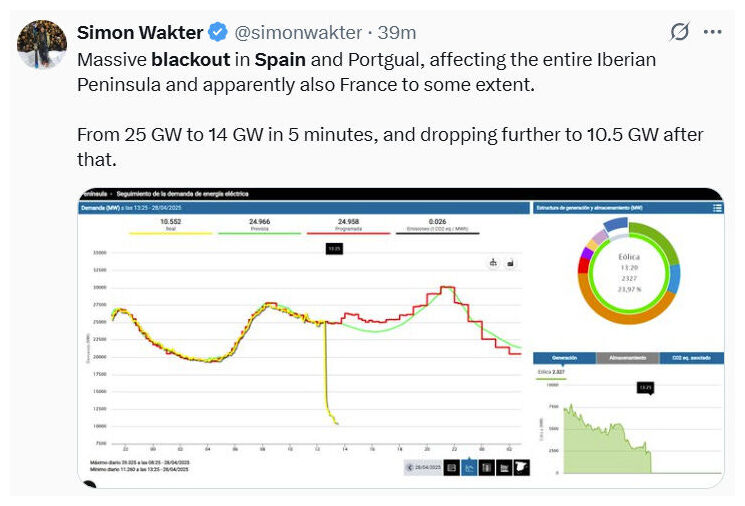Switch to the Almacenamiento tab
This screenshot has width=745, height=506.
click(628, 358)
